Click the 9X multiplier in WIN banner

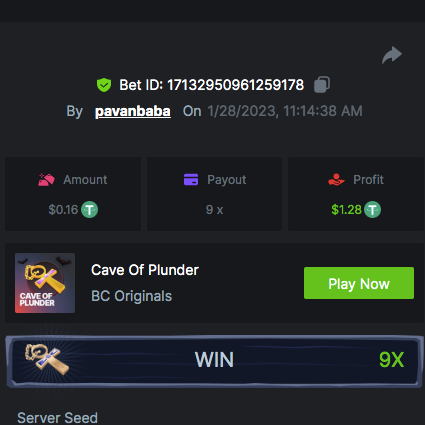point(392,360)
